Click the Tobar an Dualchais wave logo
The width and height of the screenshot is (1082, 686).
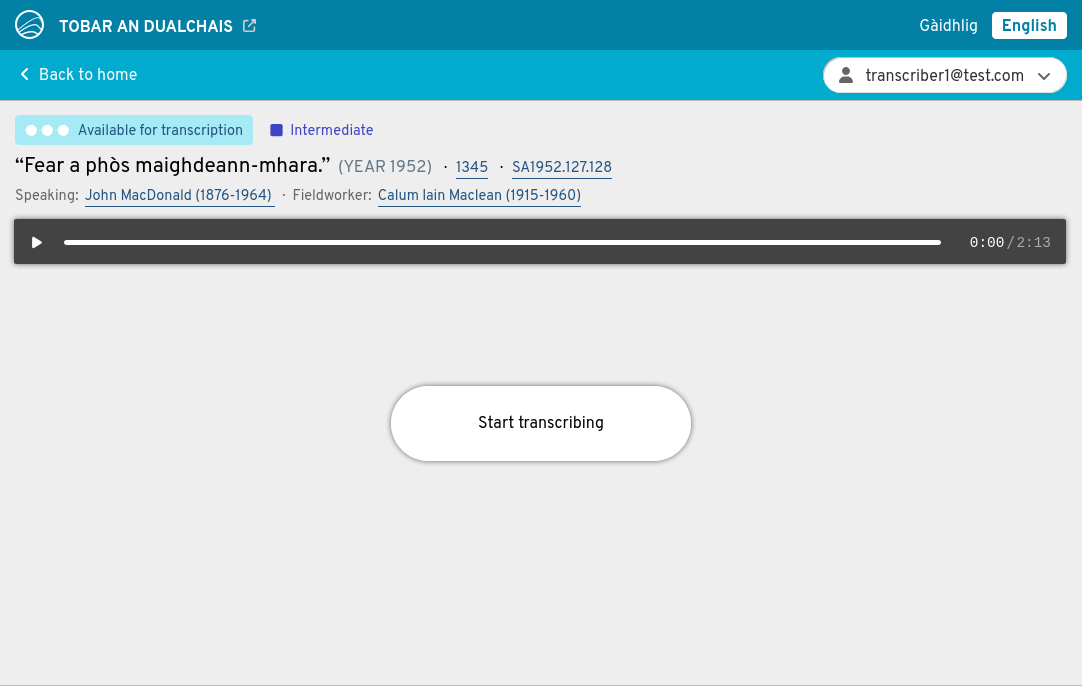click(29, 25)
